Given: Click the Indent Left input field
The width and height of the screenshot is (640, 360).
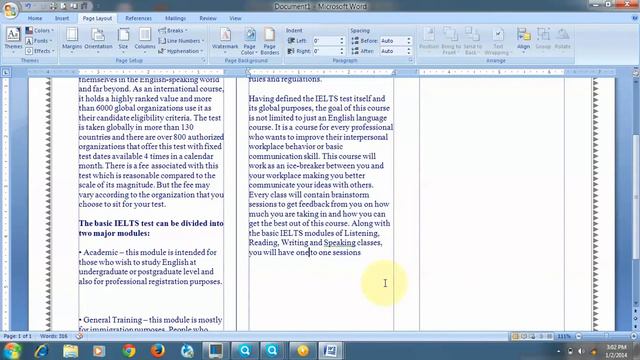Looking at the screenshot, I should pyautogui.click(x=326, y=41).
